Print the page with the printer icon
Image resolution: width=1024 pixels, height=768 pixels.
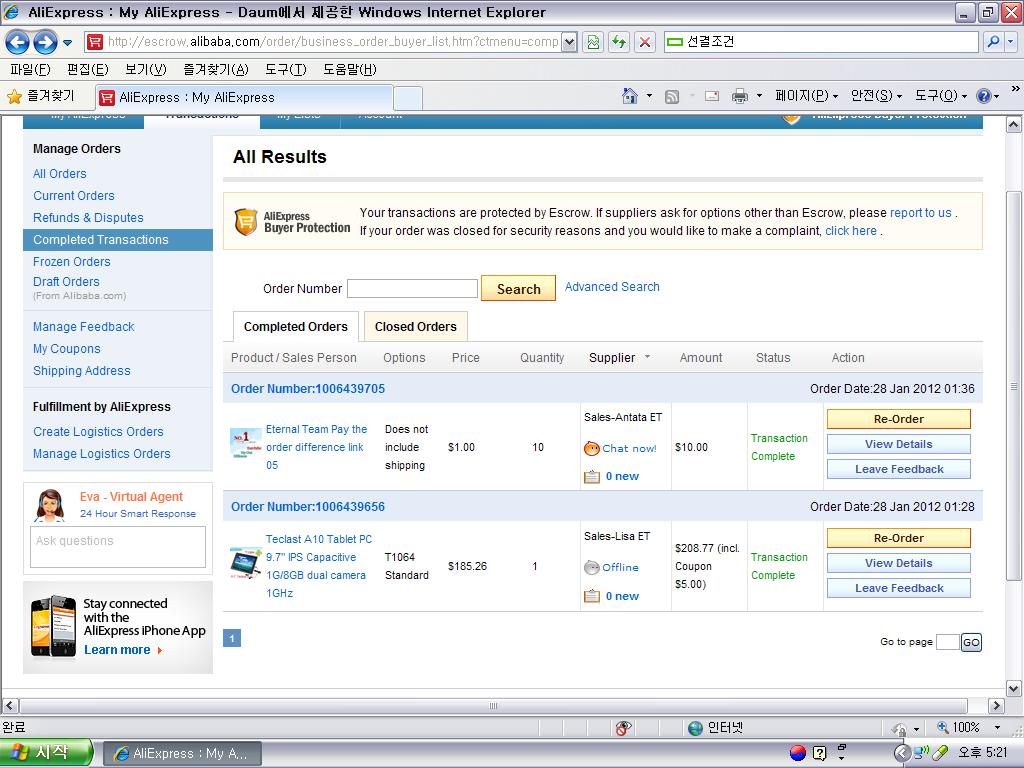739,97
